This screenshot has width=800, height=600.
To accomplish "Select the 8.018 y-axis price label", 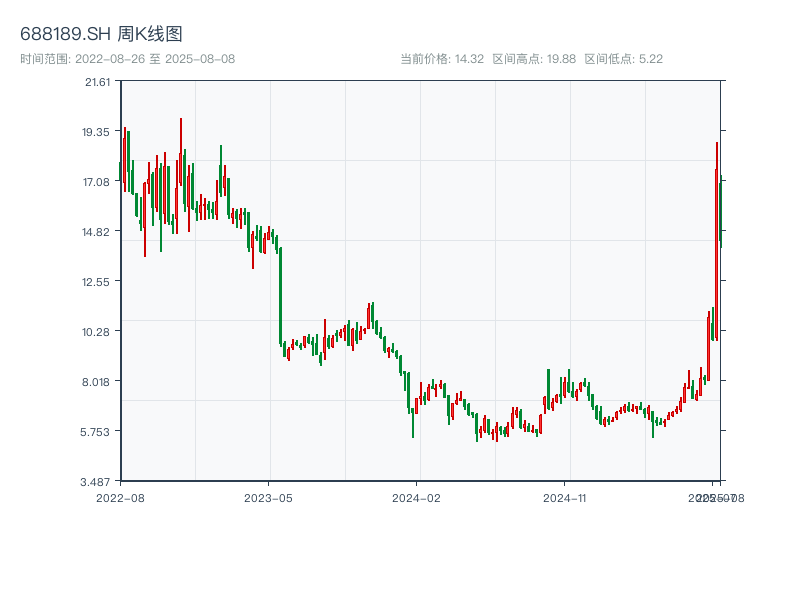I will coord(97,382).
